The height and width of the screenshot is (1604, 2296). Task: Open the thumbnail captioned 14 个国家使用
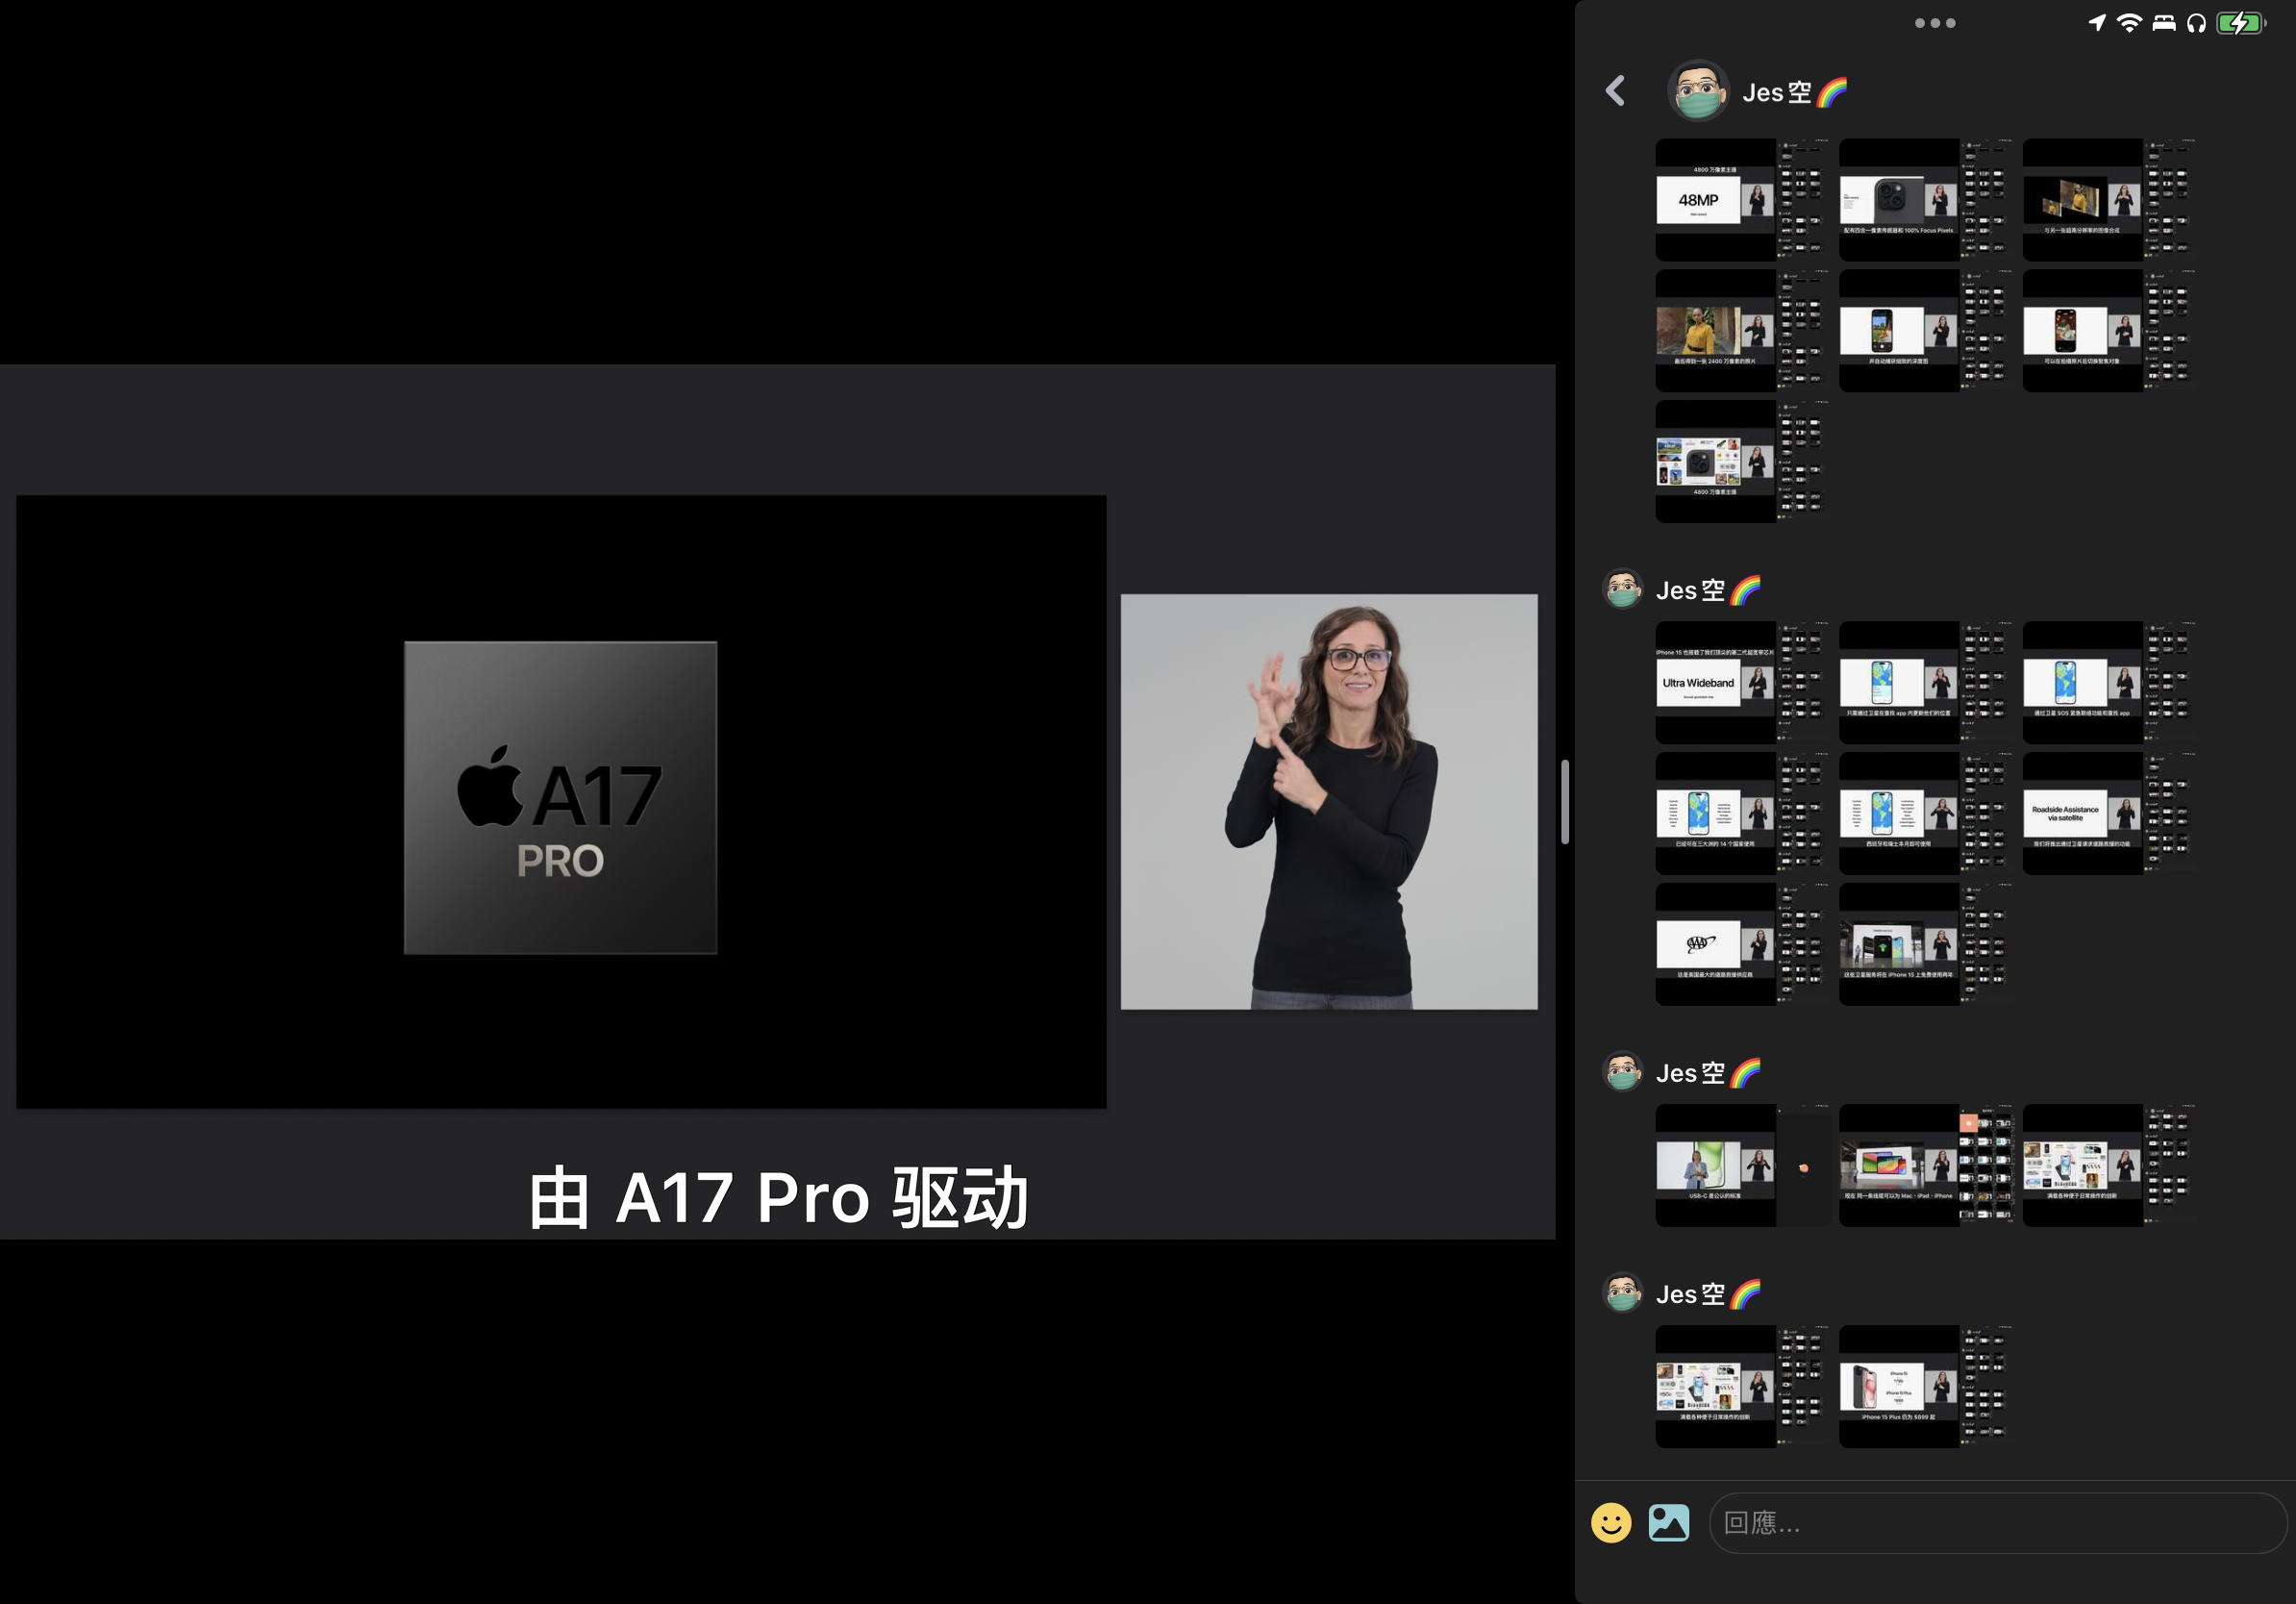coord(1743,814)
